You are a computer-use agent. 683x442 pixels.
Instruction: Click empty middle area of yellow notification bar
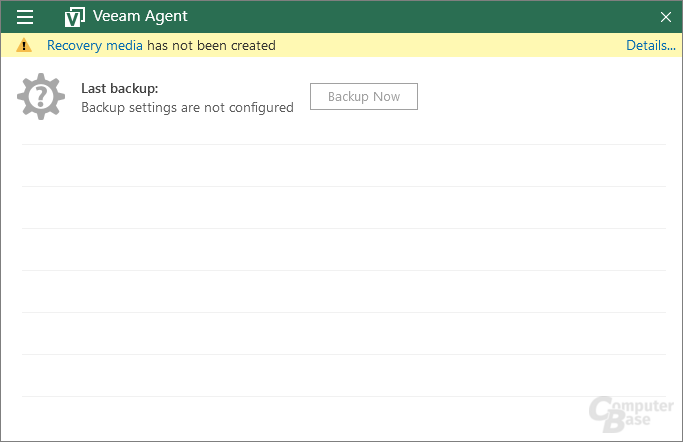(x=450, y=46)
